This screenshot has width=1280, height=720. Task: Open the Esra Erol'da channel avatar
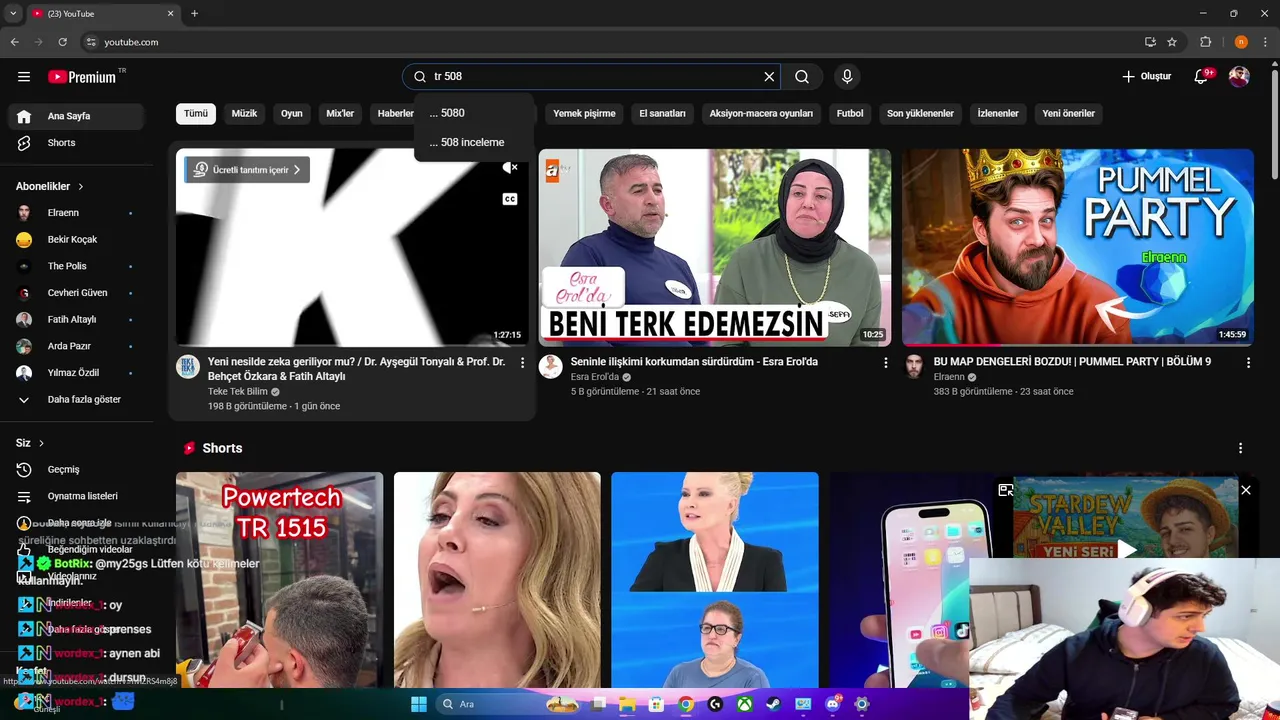(550, 367)
